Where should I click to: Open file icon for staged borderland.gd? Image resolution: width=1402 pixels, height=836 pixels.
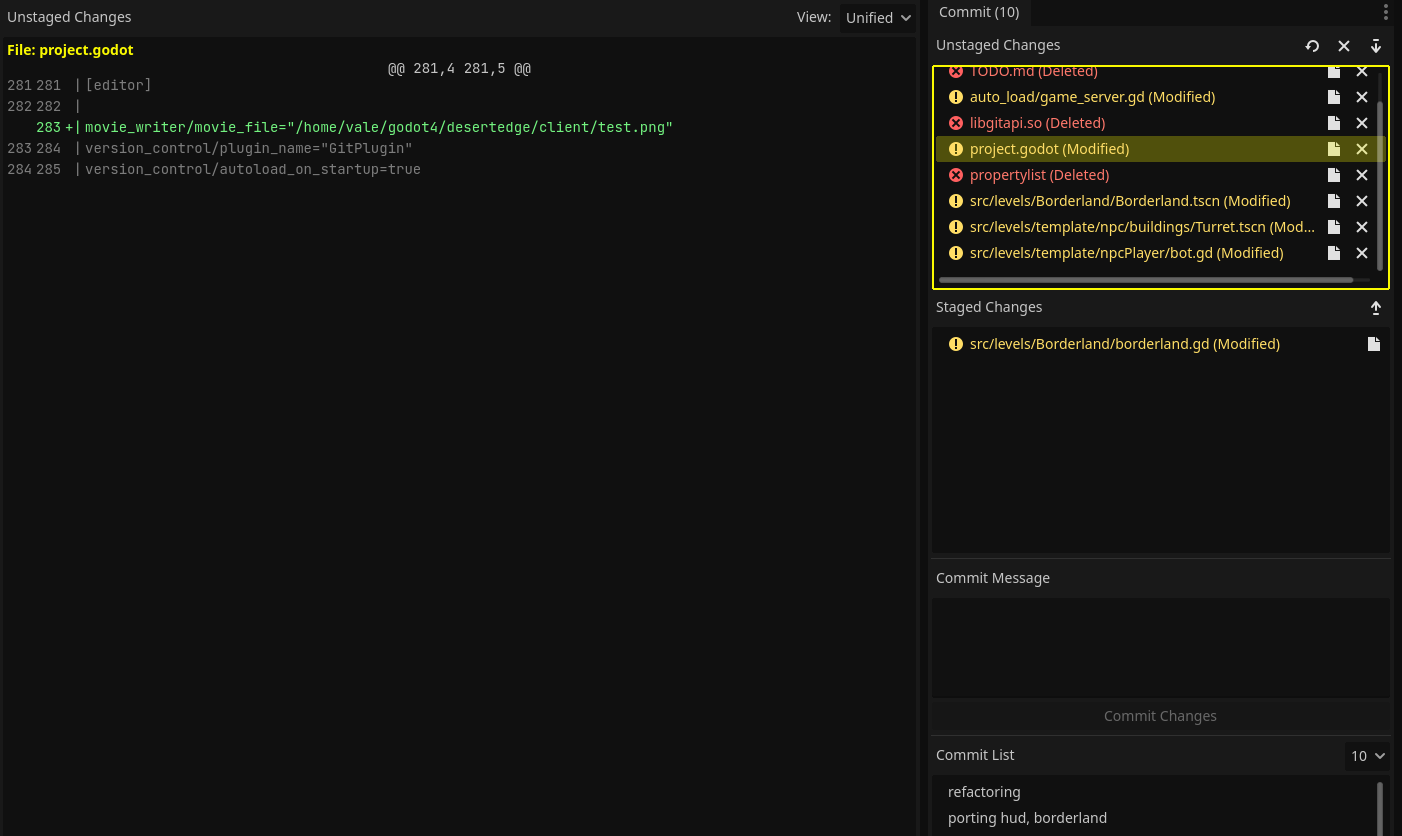click(x=1374, y=344)
